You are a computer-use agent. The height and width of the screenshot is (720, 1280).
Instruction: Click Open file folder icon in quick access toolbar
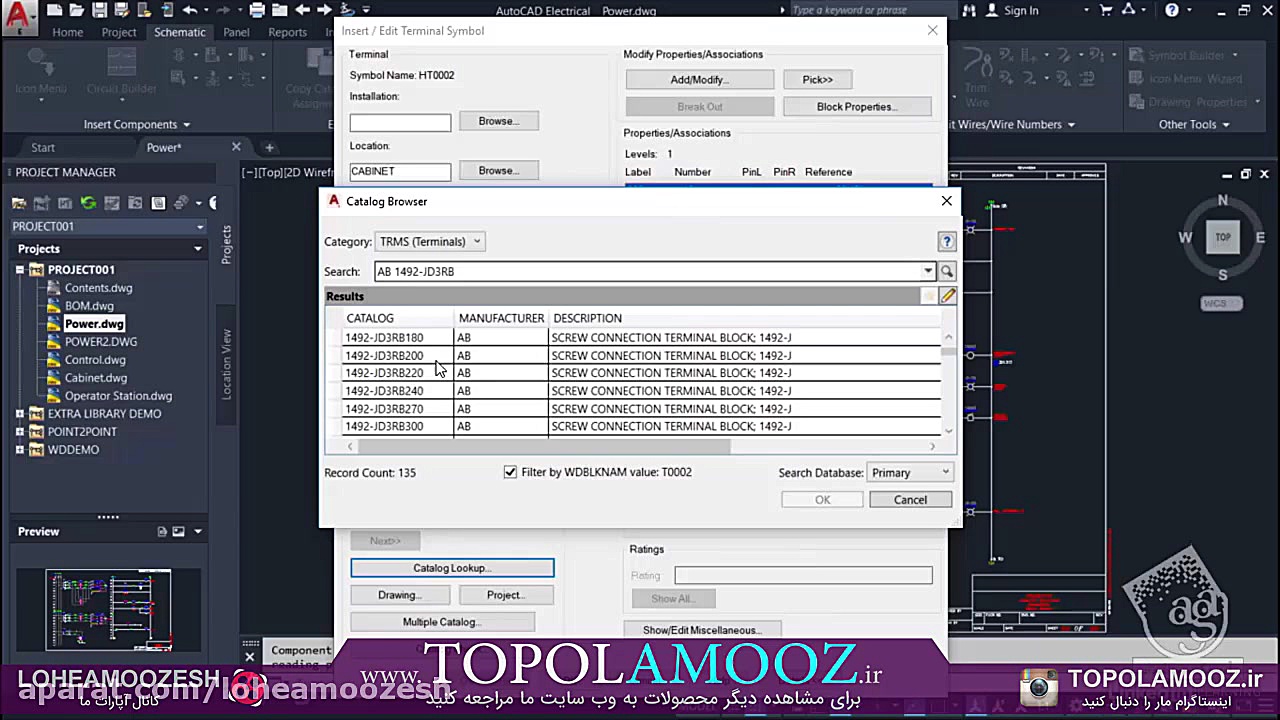tap(77, 10)
